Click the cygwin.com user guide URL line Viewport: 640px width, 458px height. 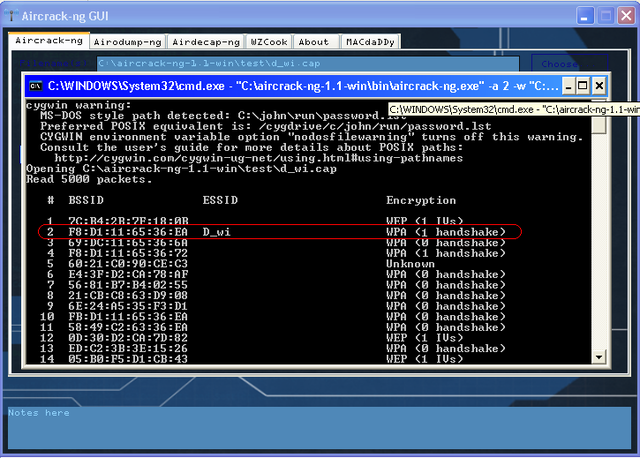pos(259,158)
